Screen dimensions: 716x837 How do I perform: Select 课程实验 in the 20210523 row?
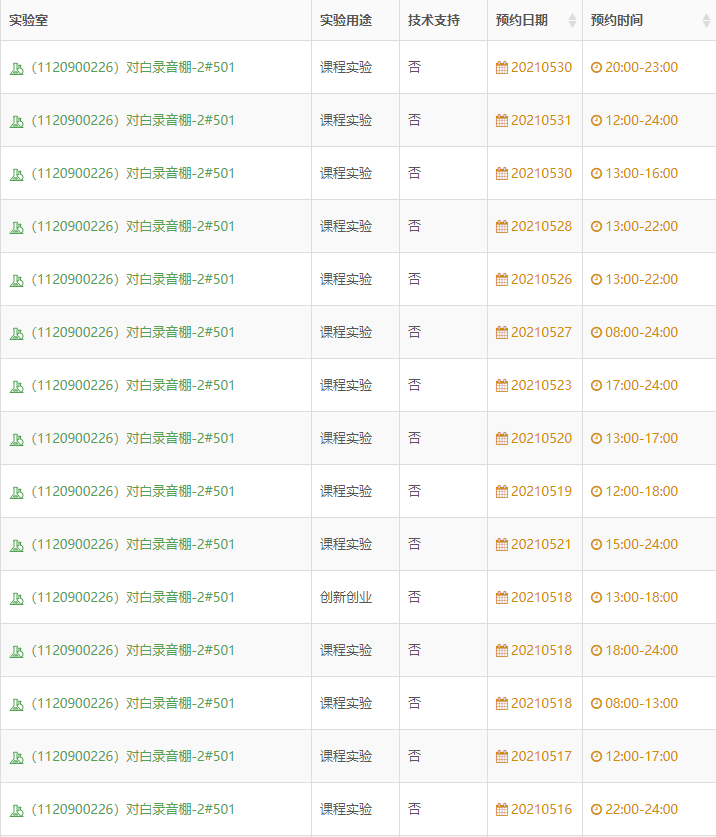coord(346,385)
